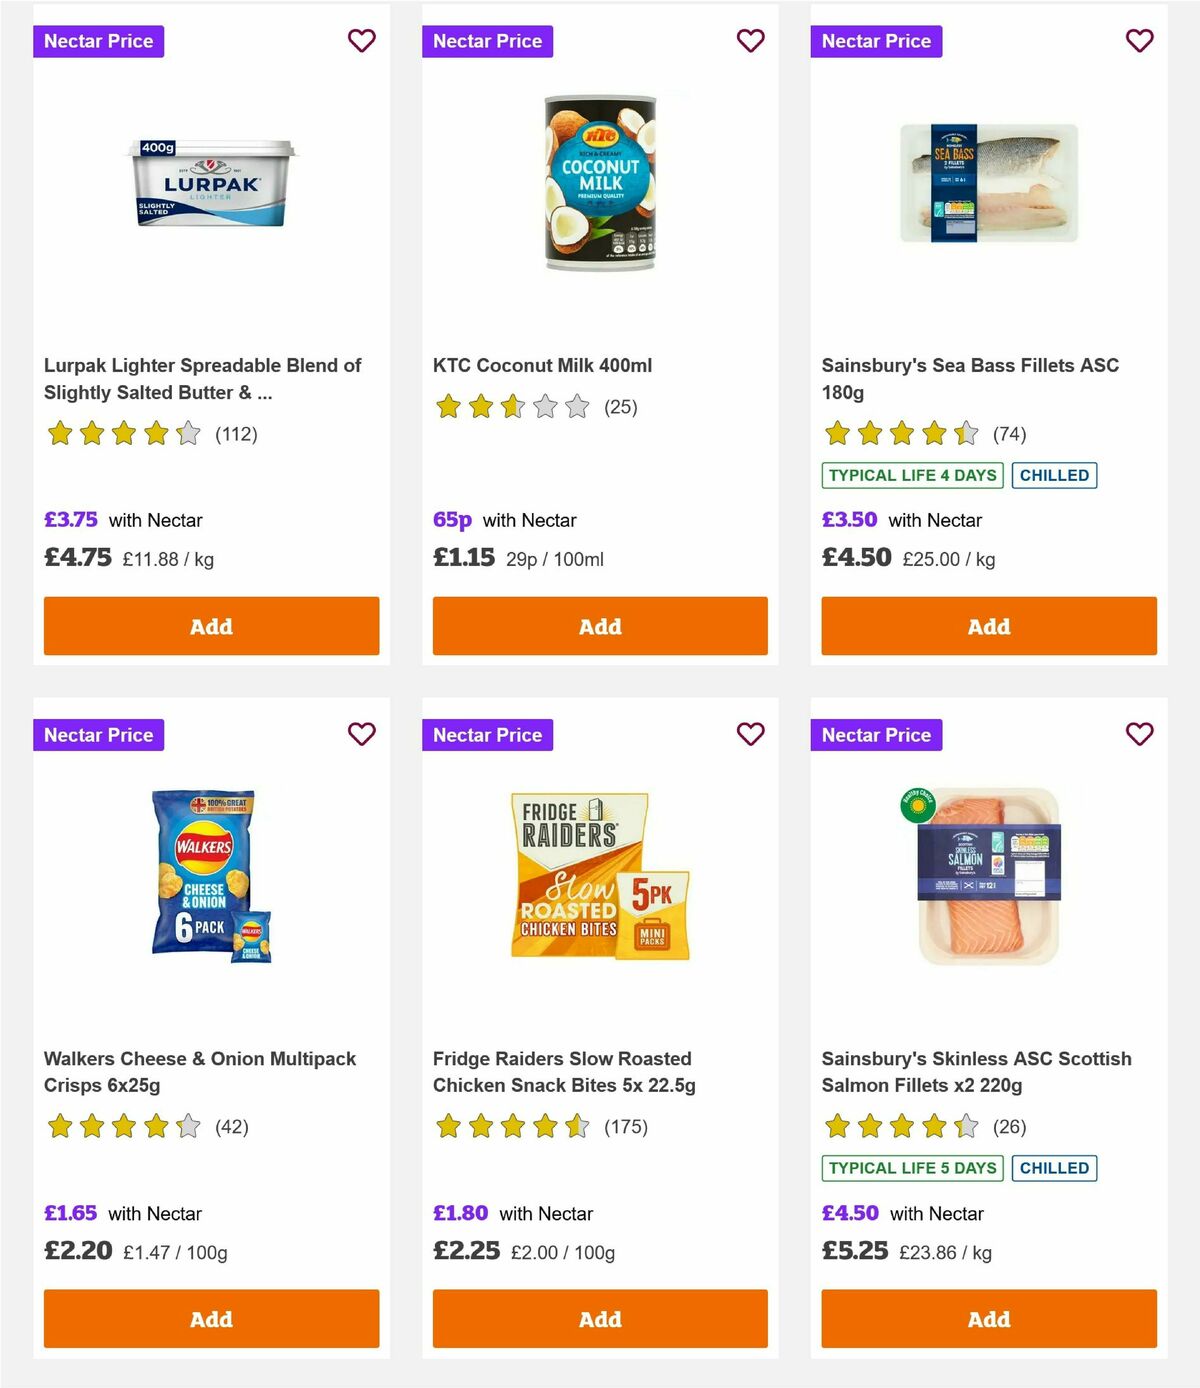Open the Sea Bass Fillets product page
Screen dimensions: 1200x1388
(969, 379)
